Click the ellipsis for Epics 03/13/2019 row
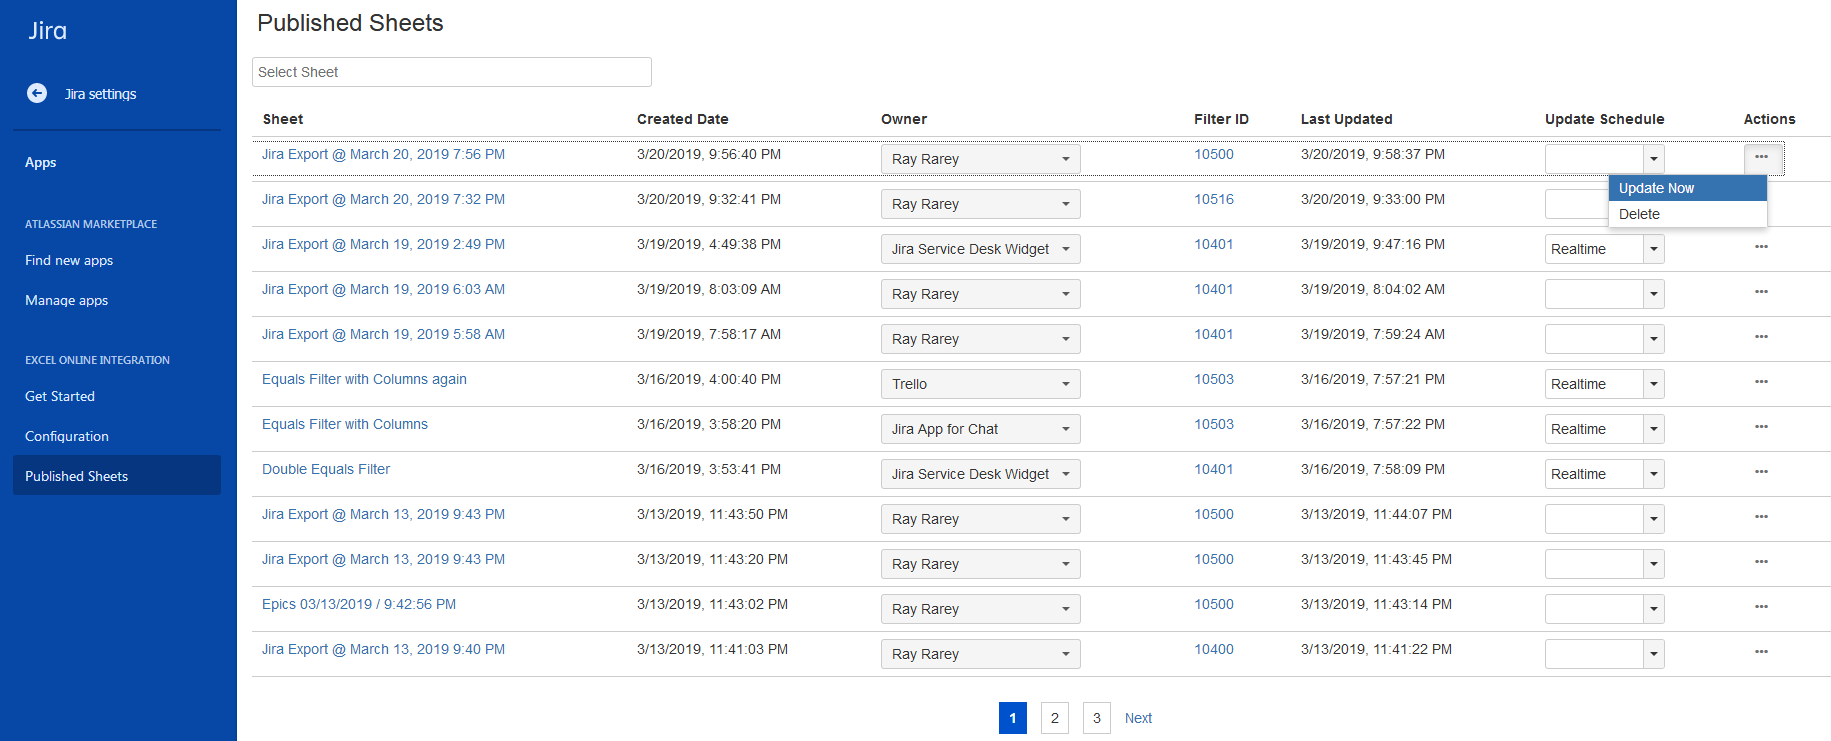Image resolution: width=1831 pixels, height=741 pixels. (x=1761, y=606)
